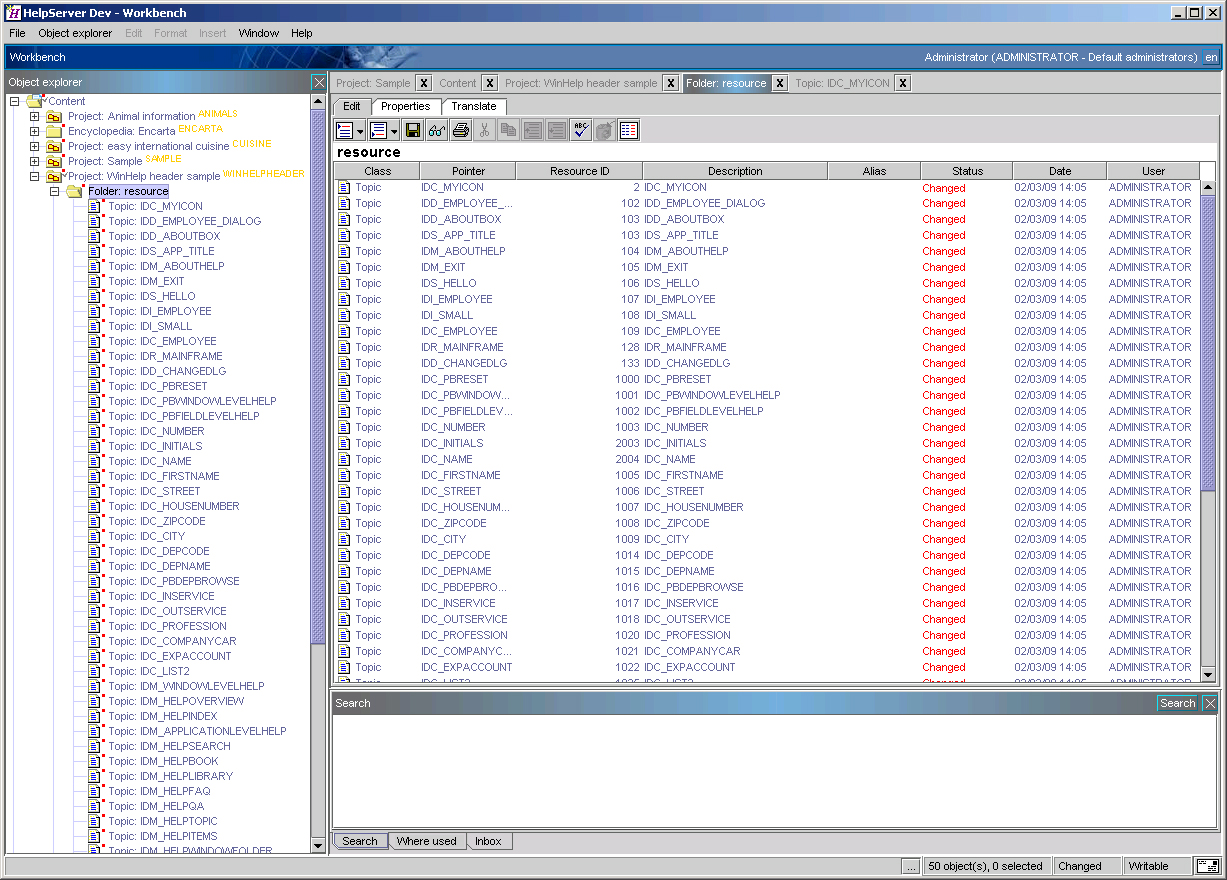
Task: Open the print dialog via printer icon
Action: (459, 130)
